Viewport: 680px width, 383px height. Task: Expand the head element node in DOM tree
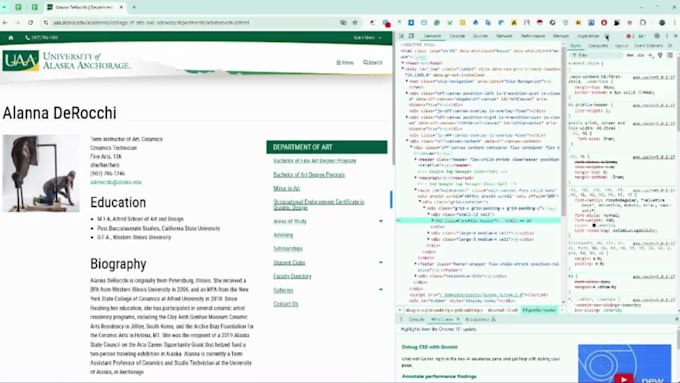(x=403, y=63)
